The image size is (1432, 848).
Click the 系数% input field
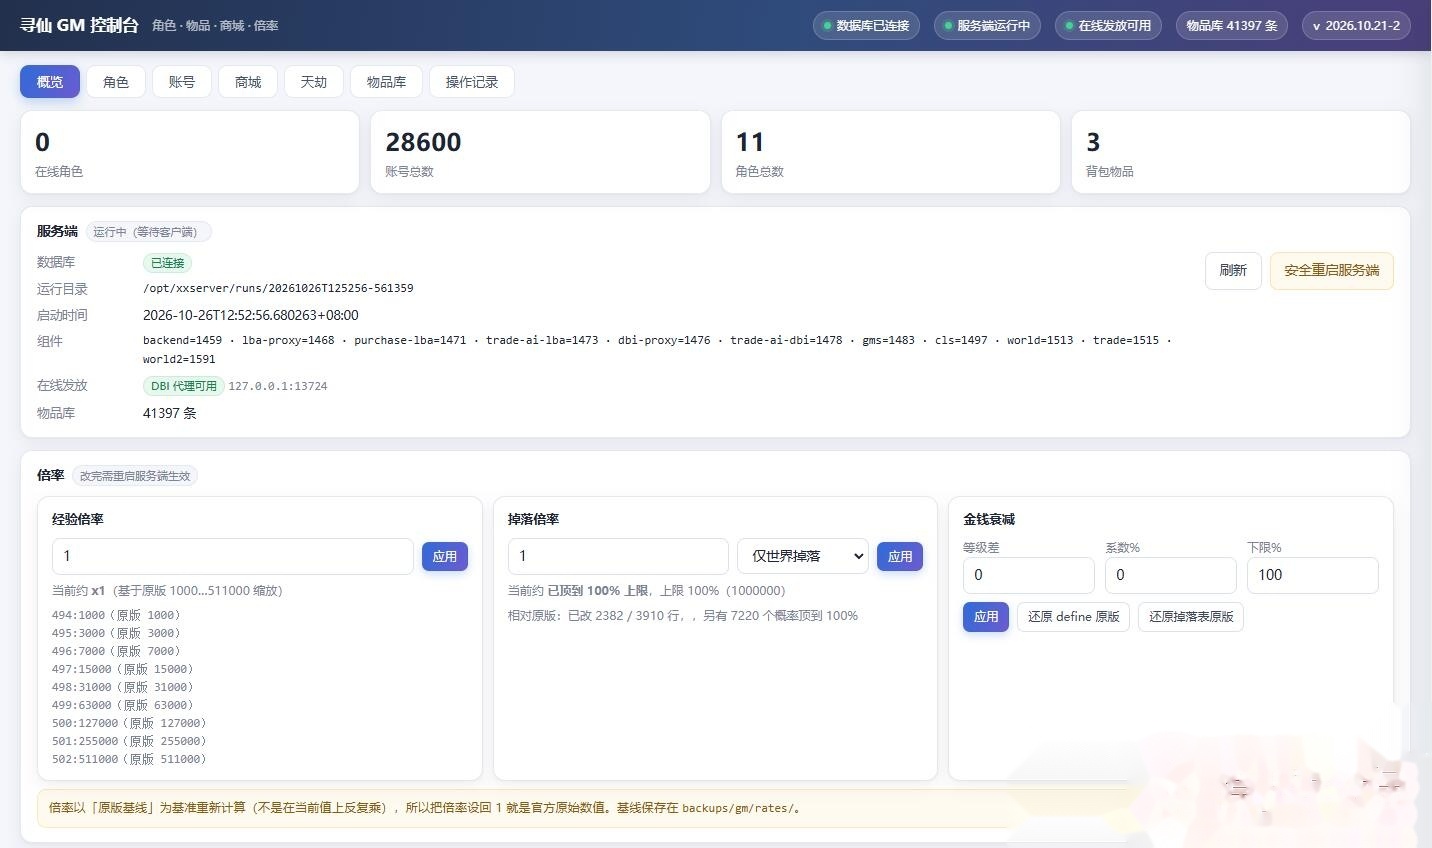pyautogui.click(x=1171, y=575)
